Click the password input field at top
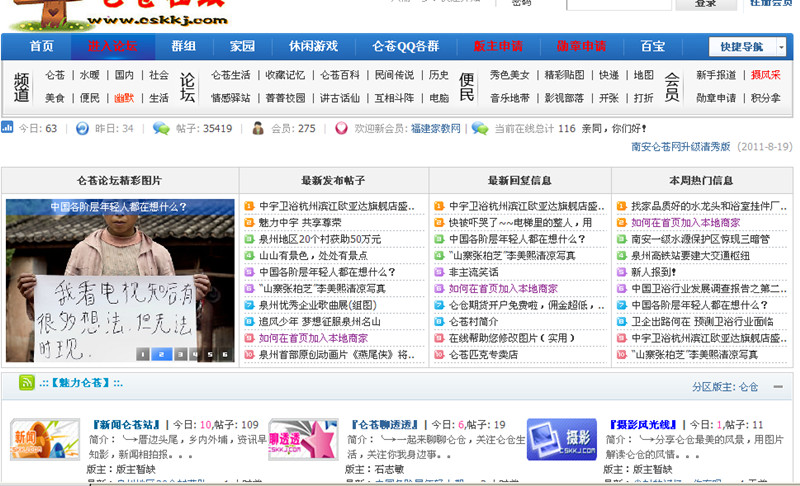 619,4
